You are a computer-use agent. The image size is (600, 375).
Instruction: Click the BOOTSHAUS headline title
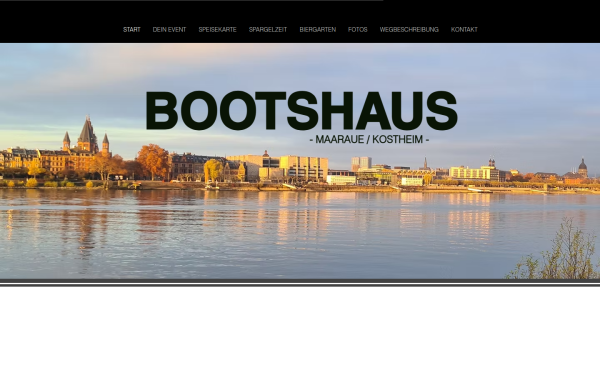pos(301,111)
